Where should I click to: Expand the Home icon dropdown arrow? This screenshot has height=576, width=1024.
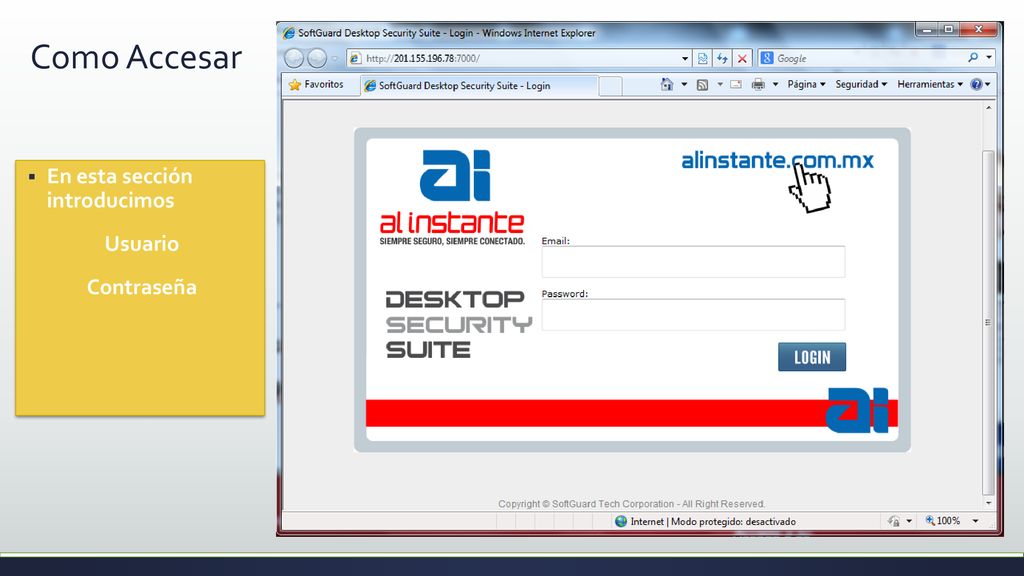(684, 84)
